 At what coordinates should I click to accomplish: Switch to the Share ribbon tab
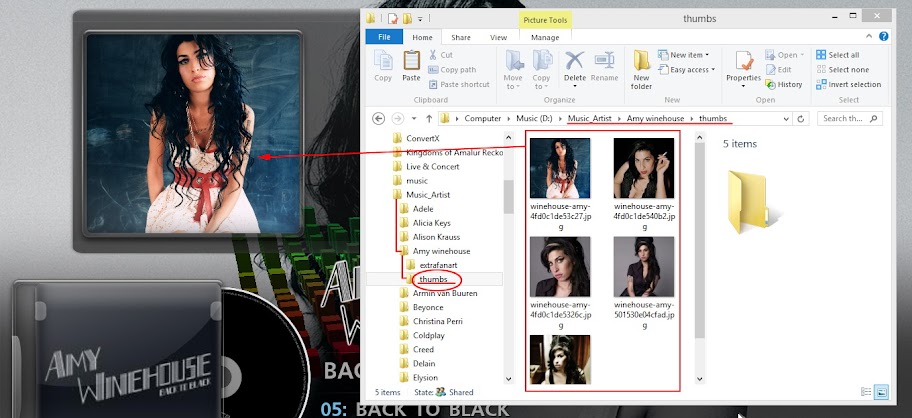pyautogui.click(x=461, y=37)
